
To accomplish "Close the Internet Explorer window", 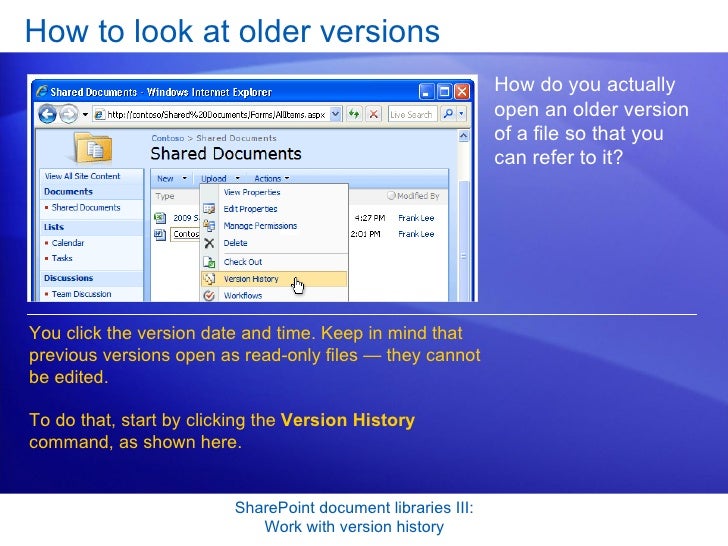I will [462, 91].
